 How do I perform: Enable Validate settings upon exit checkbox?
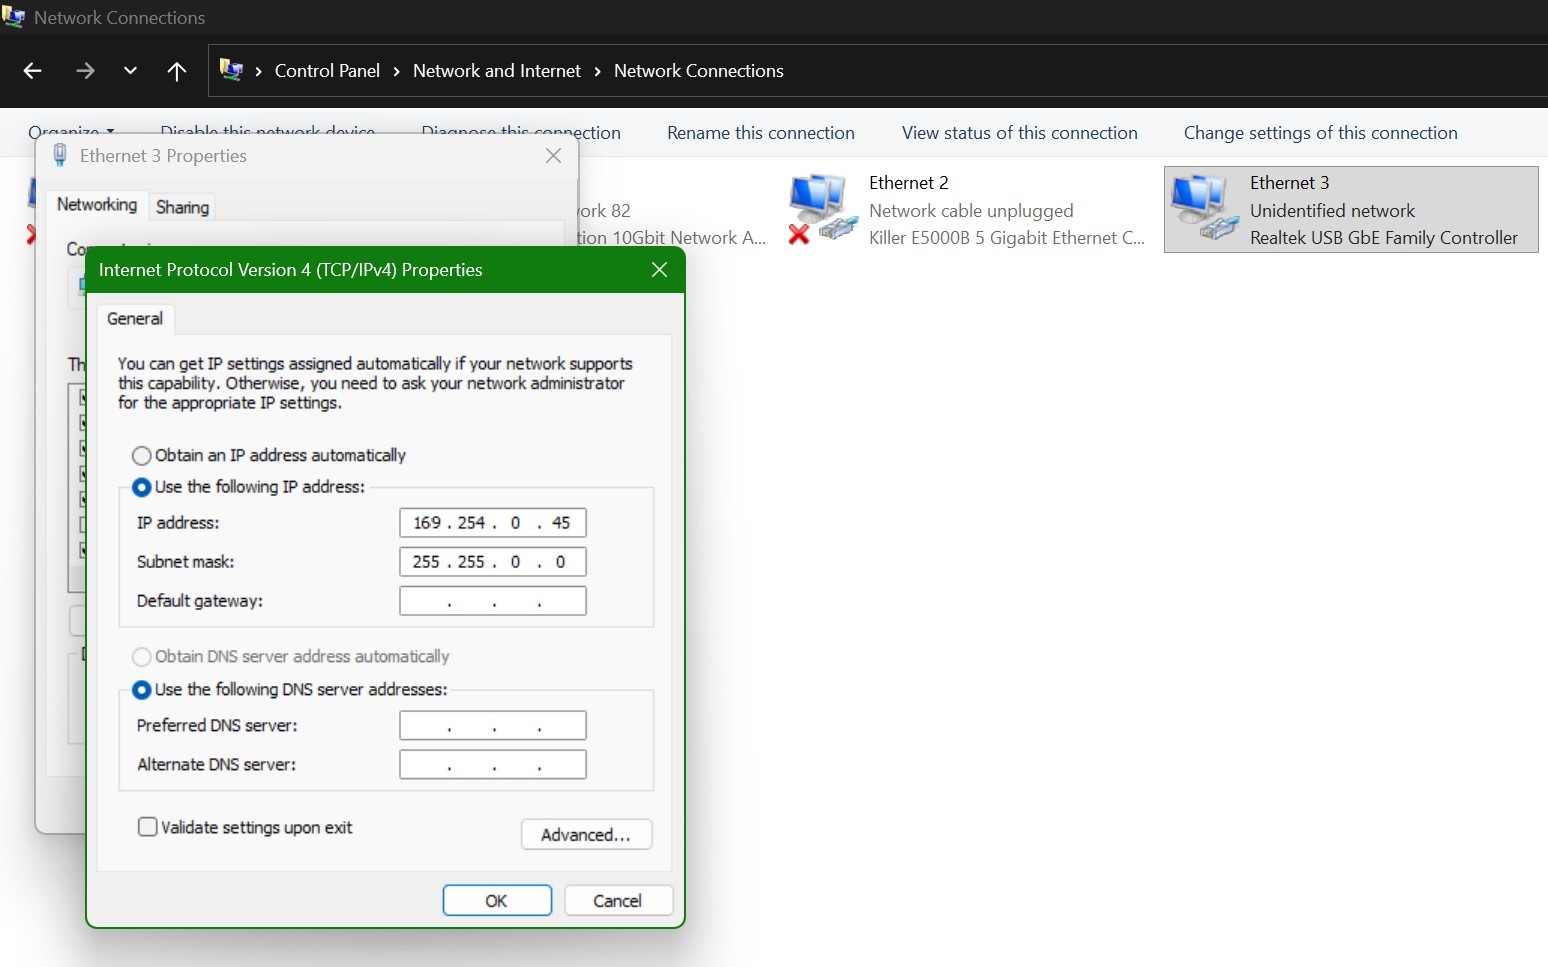[148, 827]
